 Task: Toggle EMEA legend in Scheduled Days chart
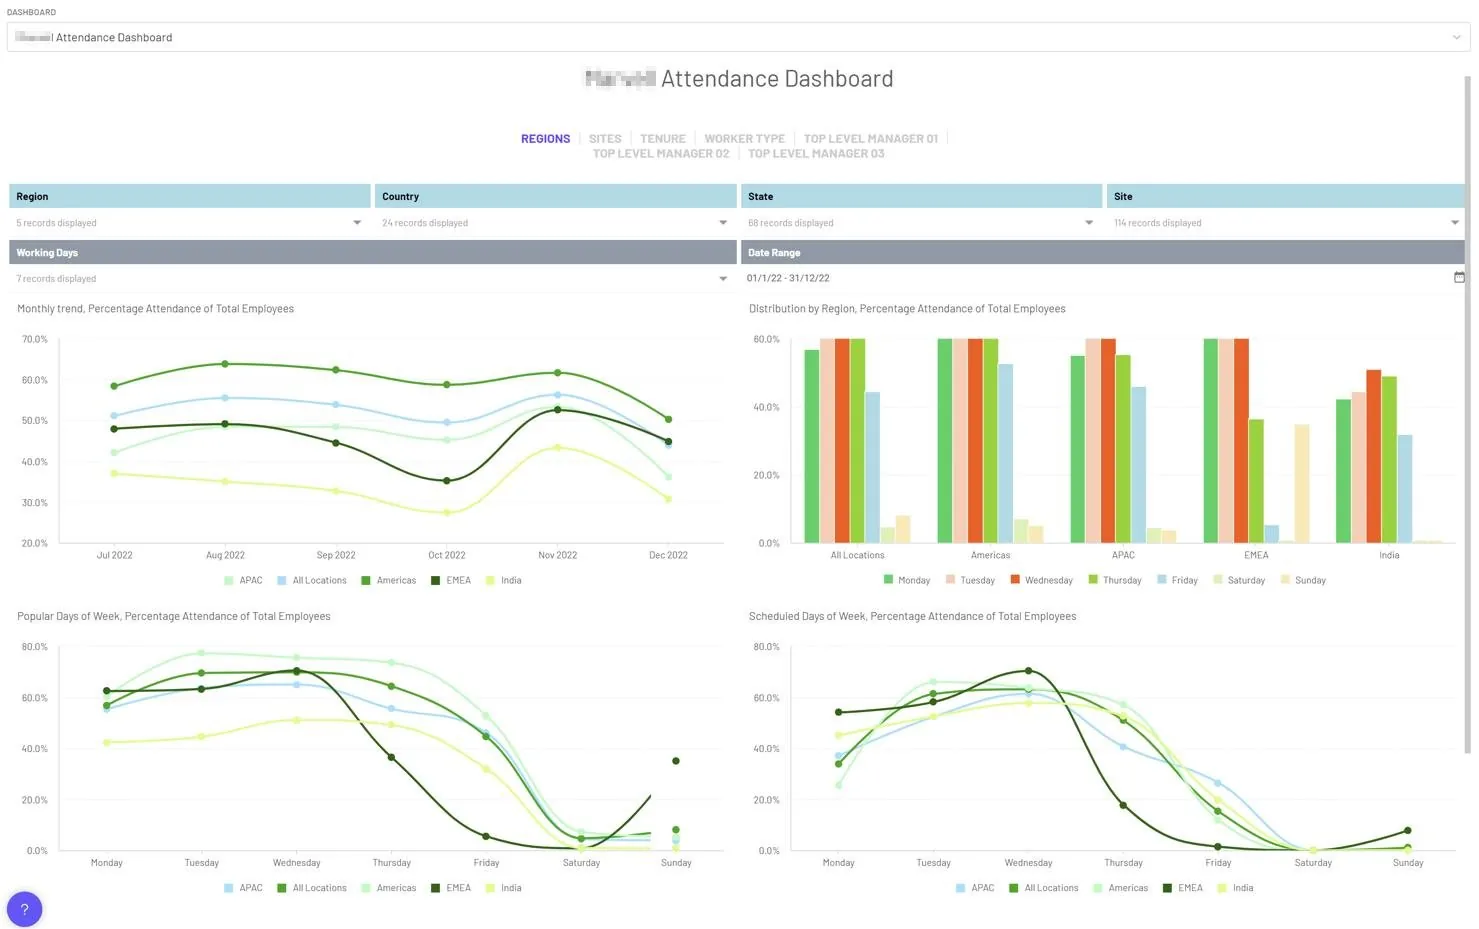point(1183,888)
